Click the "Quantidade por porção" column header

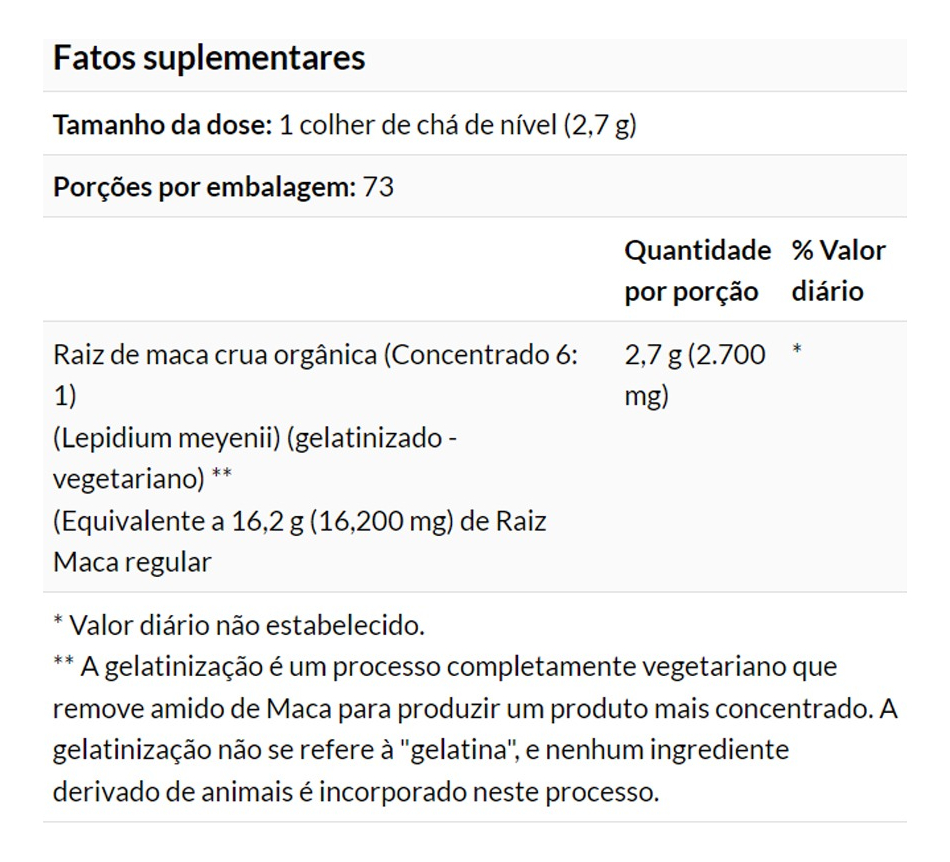click(697, 271)
